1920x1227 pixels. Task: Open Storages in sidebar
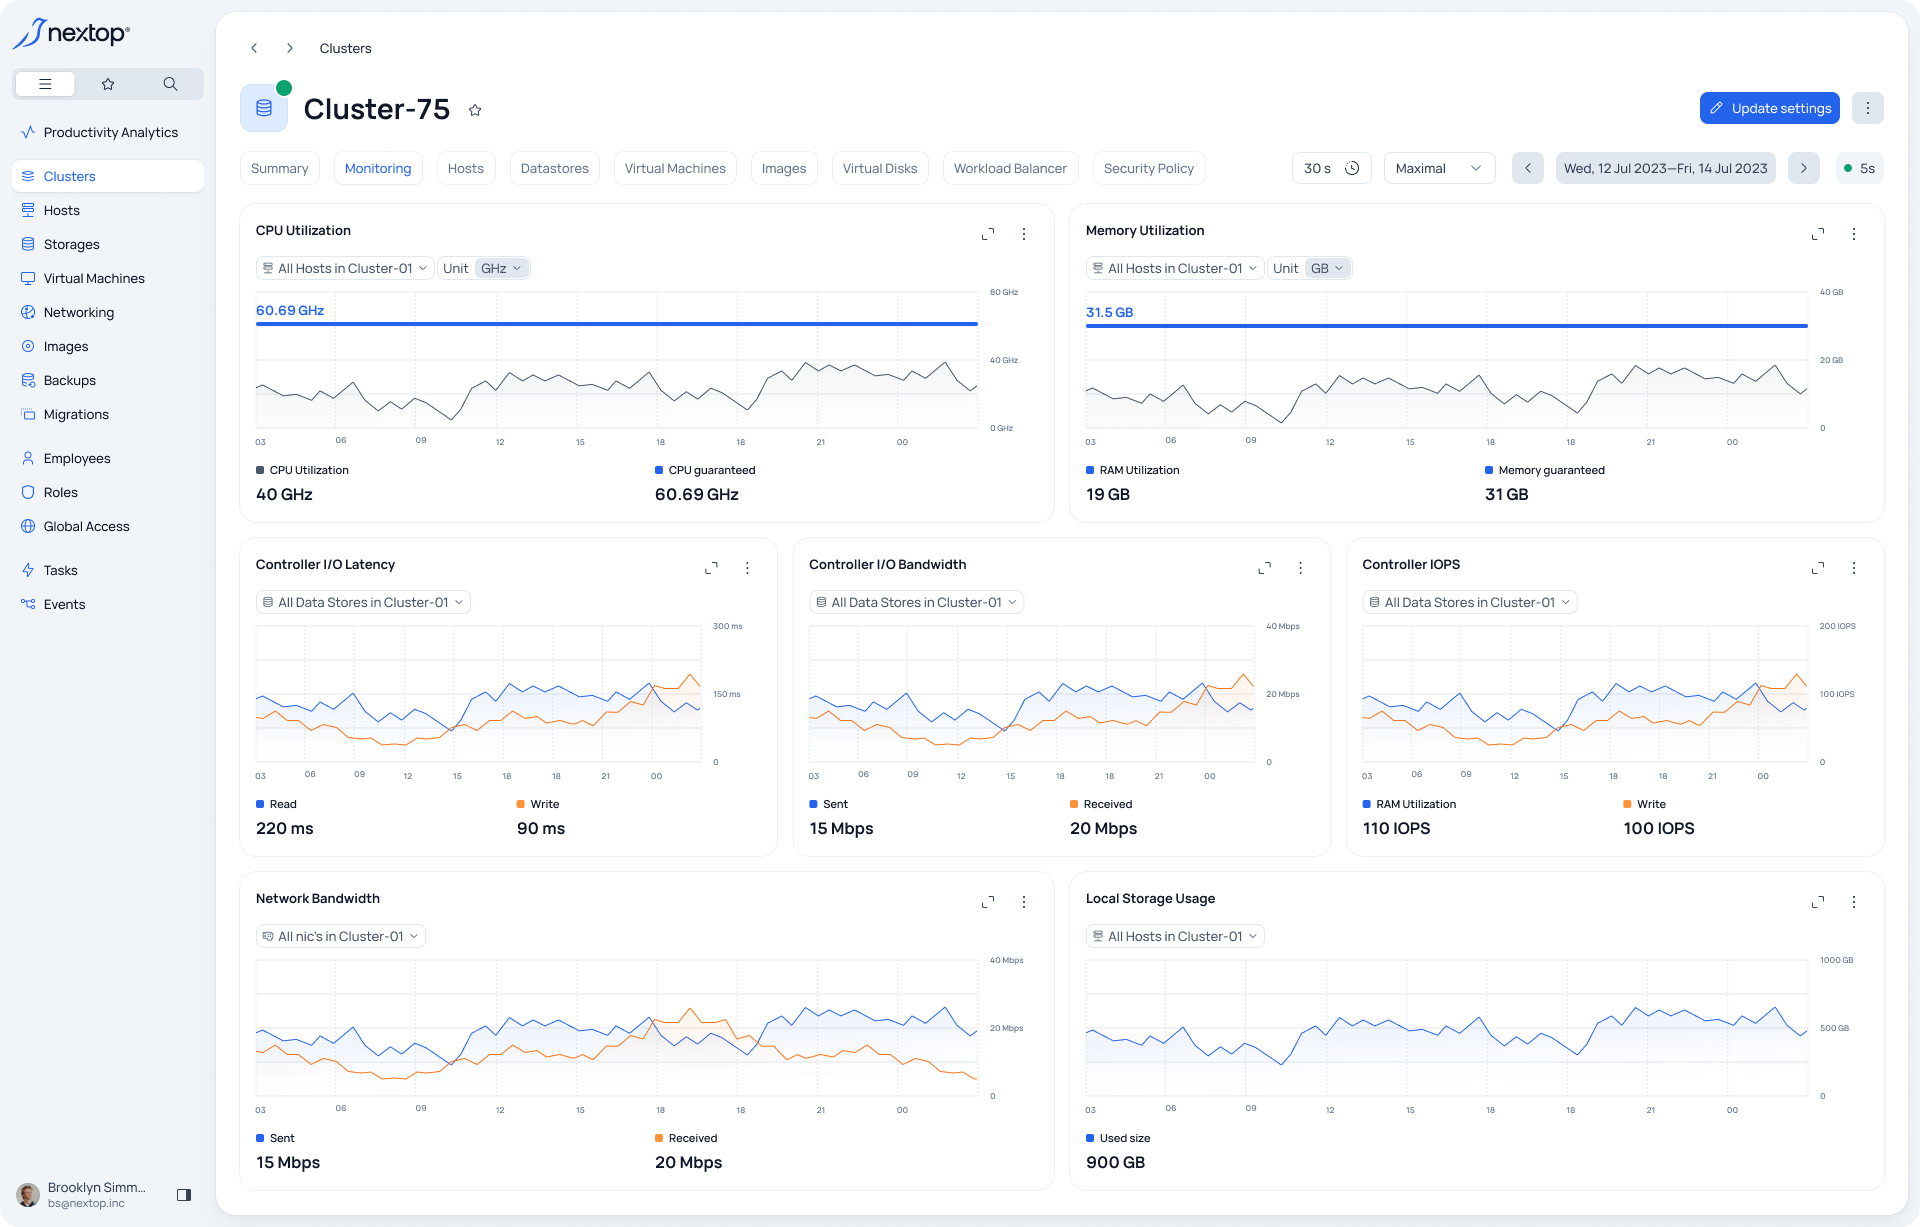tap(108, 244)
